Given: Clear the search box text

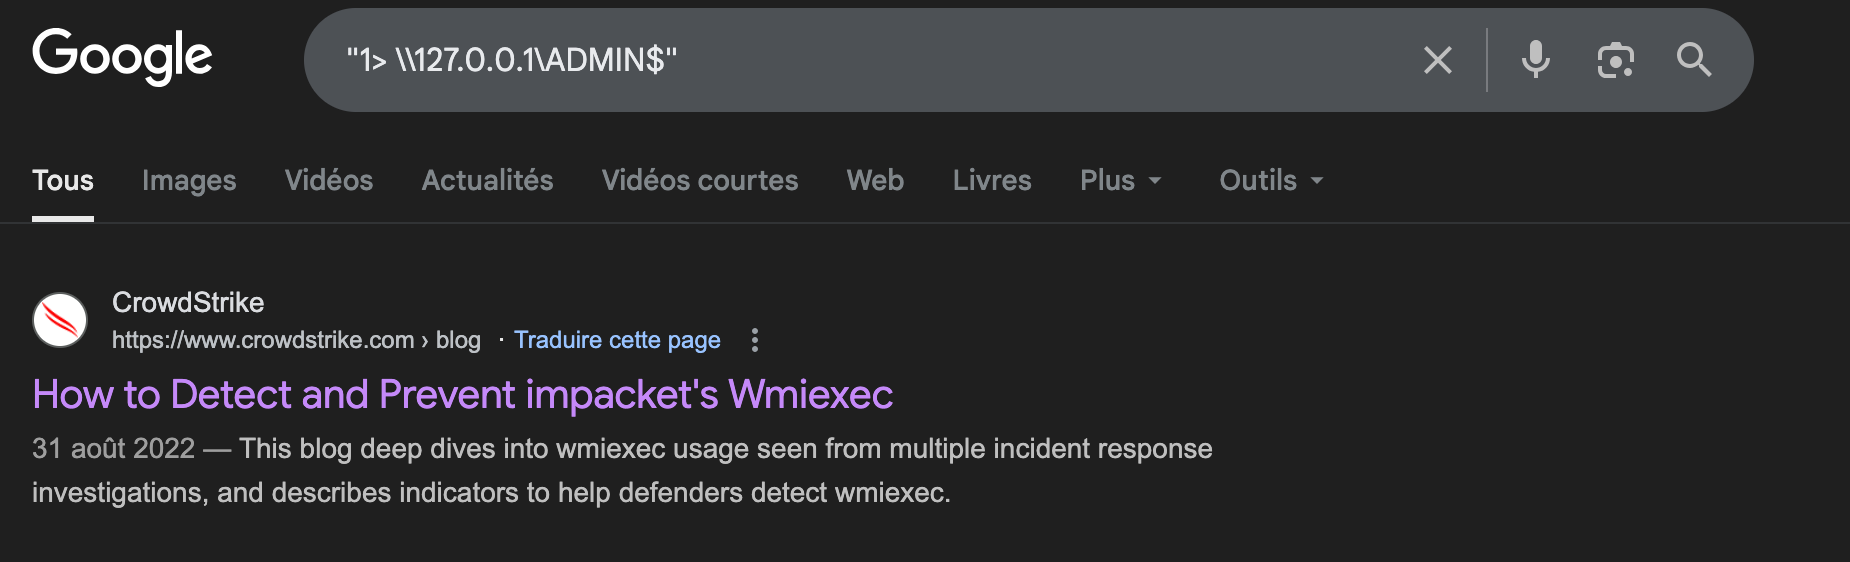Looking at the screenshot, I should coord(1437,61).
